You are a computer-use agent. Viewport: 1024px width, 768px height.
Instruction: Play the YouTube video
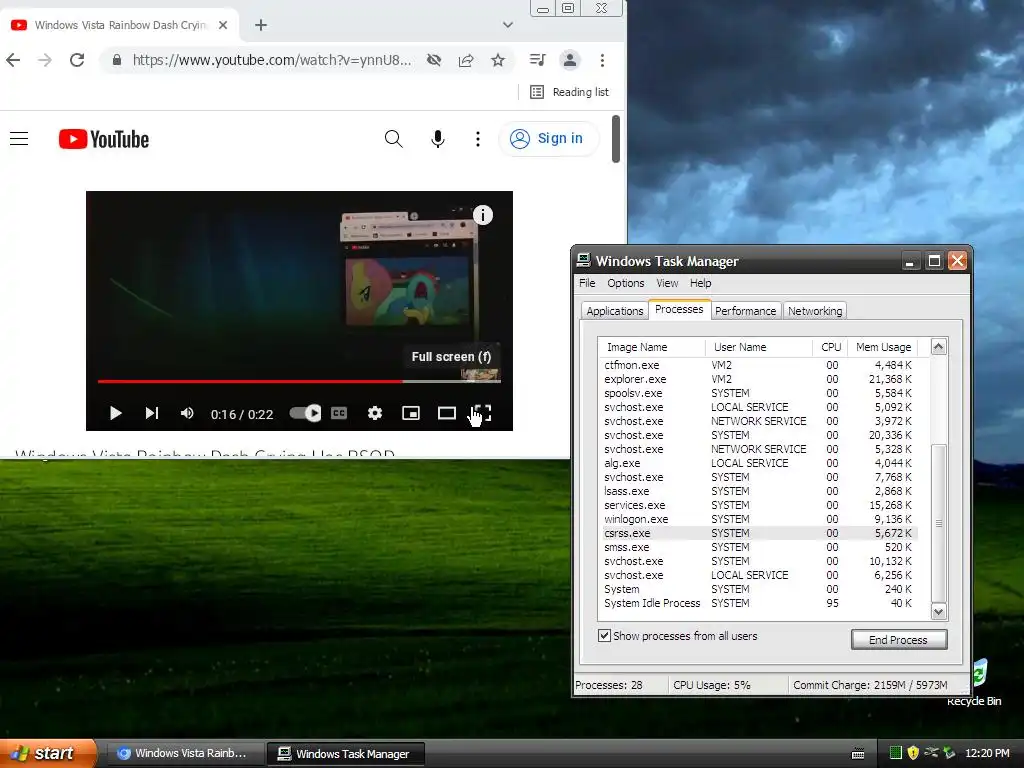116,413
